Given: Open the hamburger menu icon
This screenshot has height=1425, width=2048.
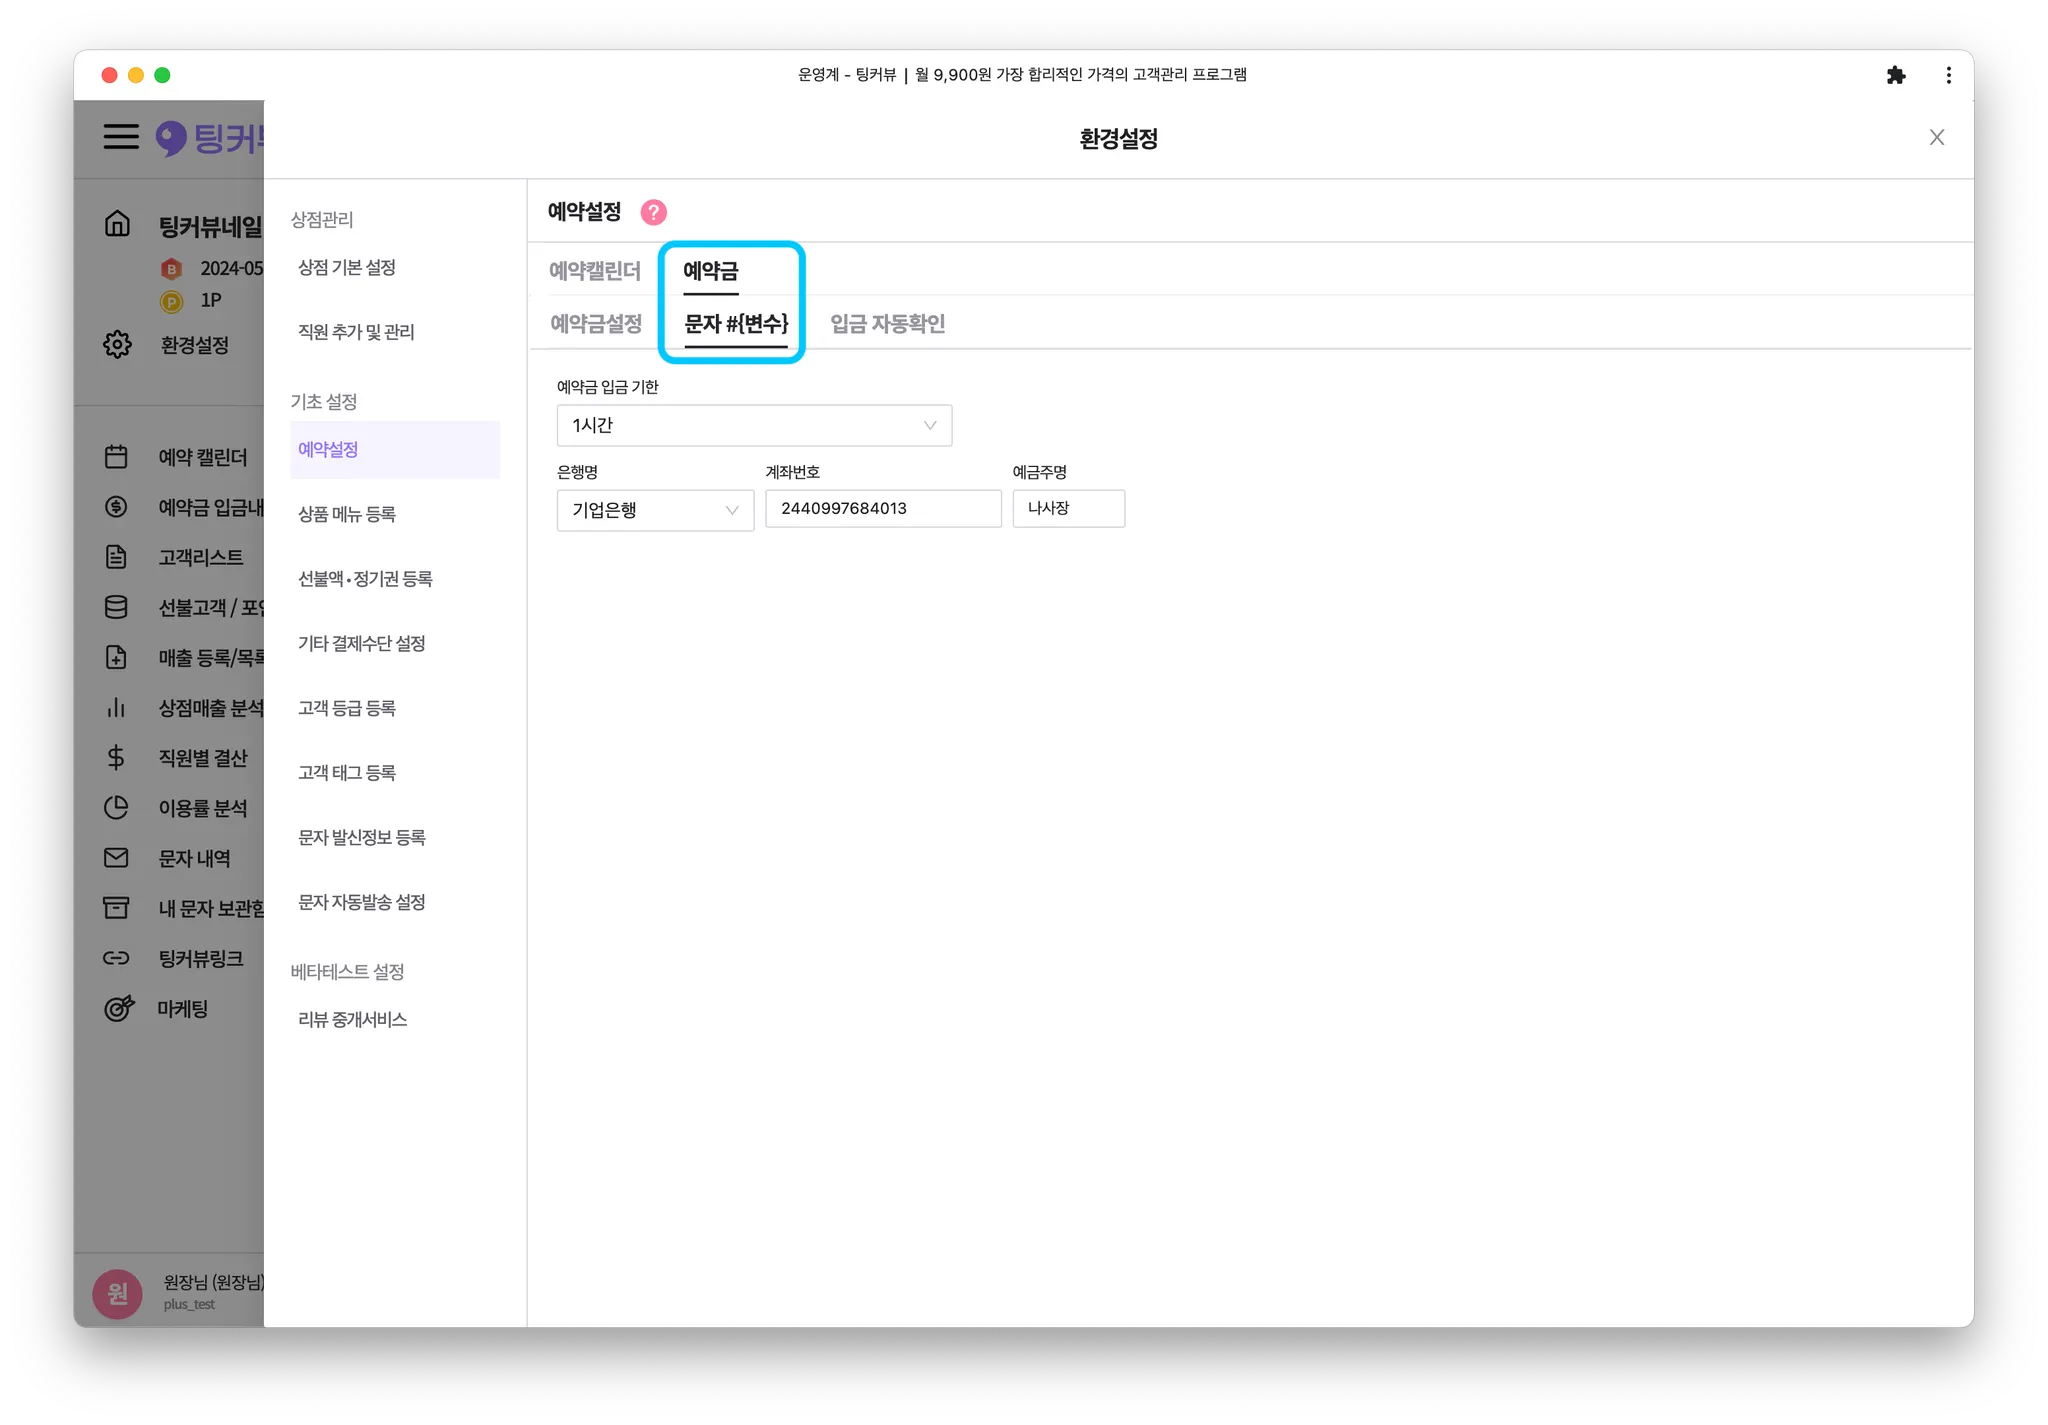Looking at the screenshot, I should [121, 137].
